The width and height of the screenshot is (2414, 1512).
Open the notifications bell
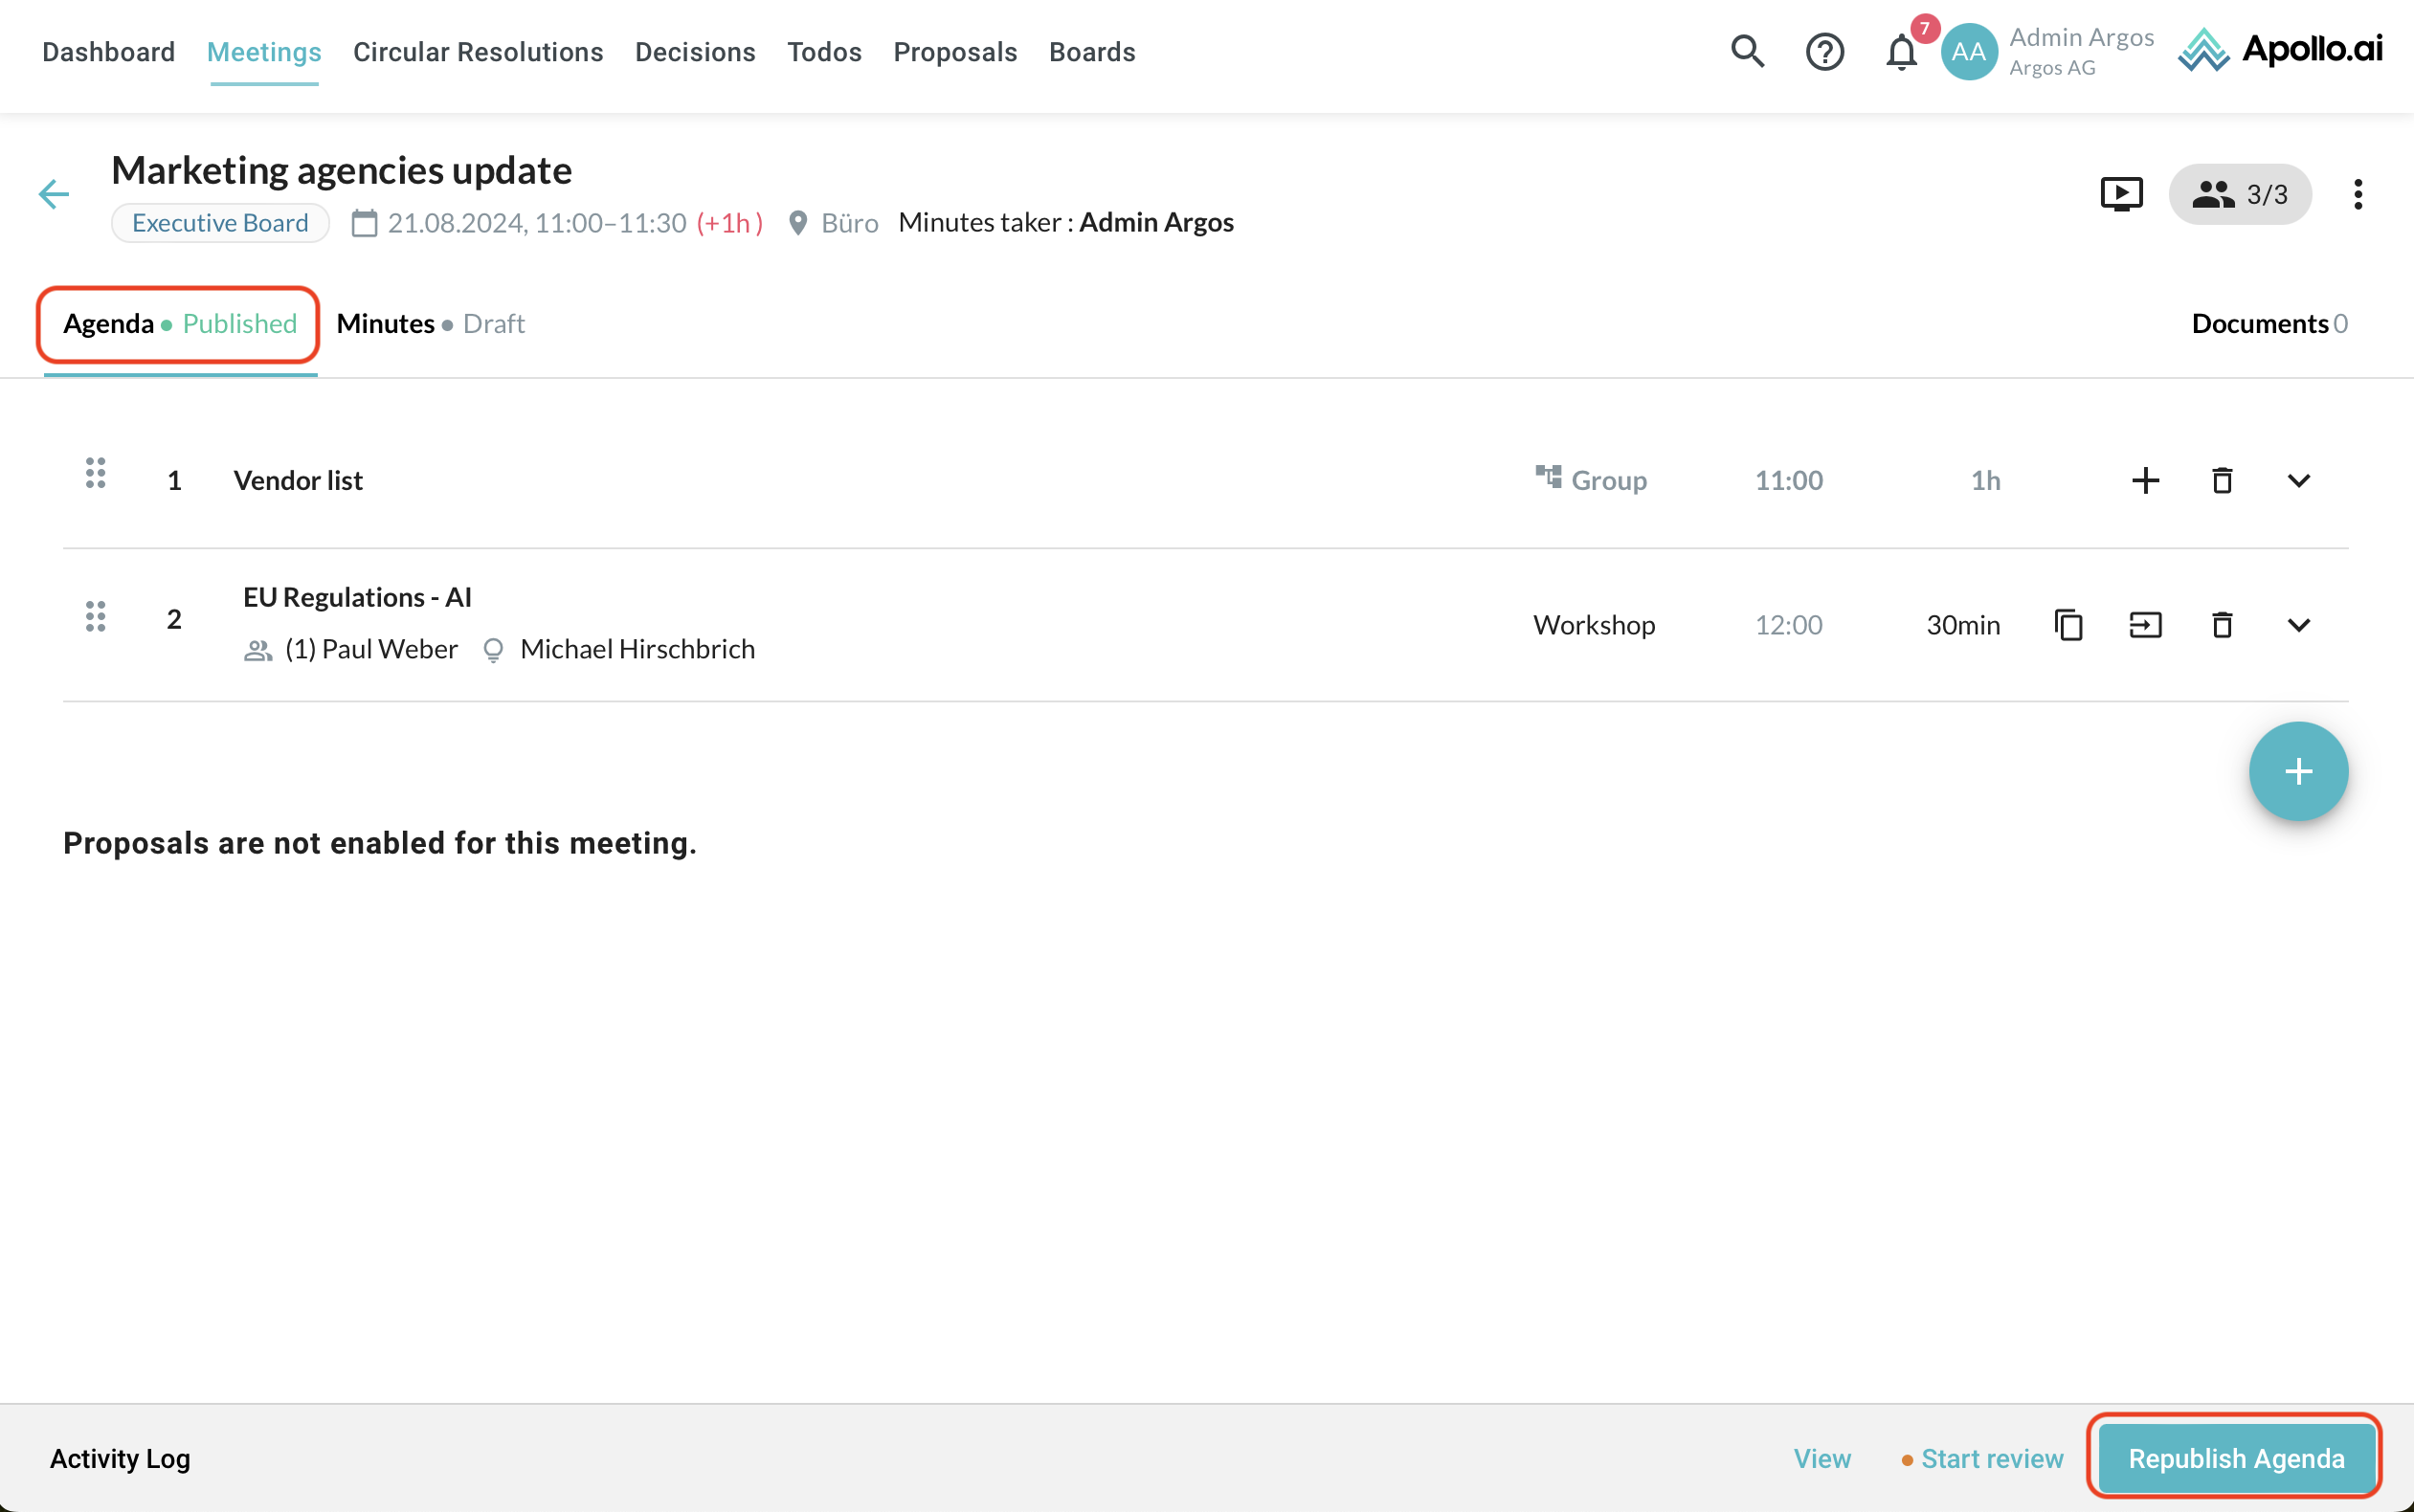point(1901,53)
